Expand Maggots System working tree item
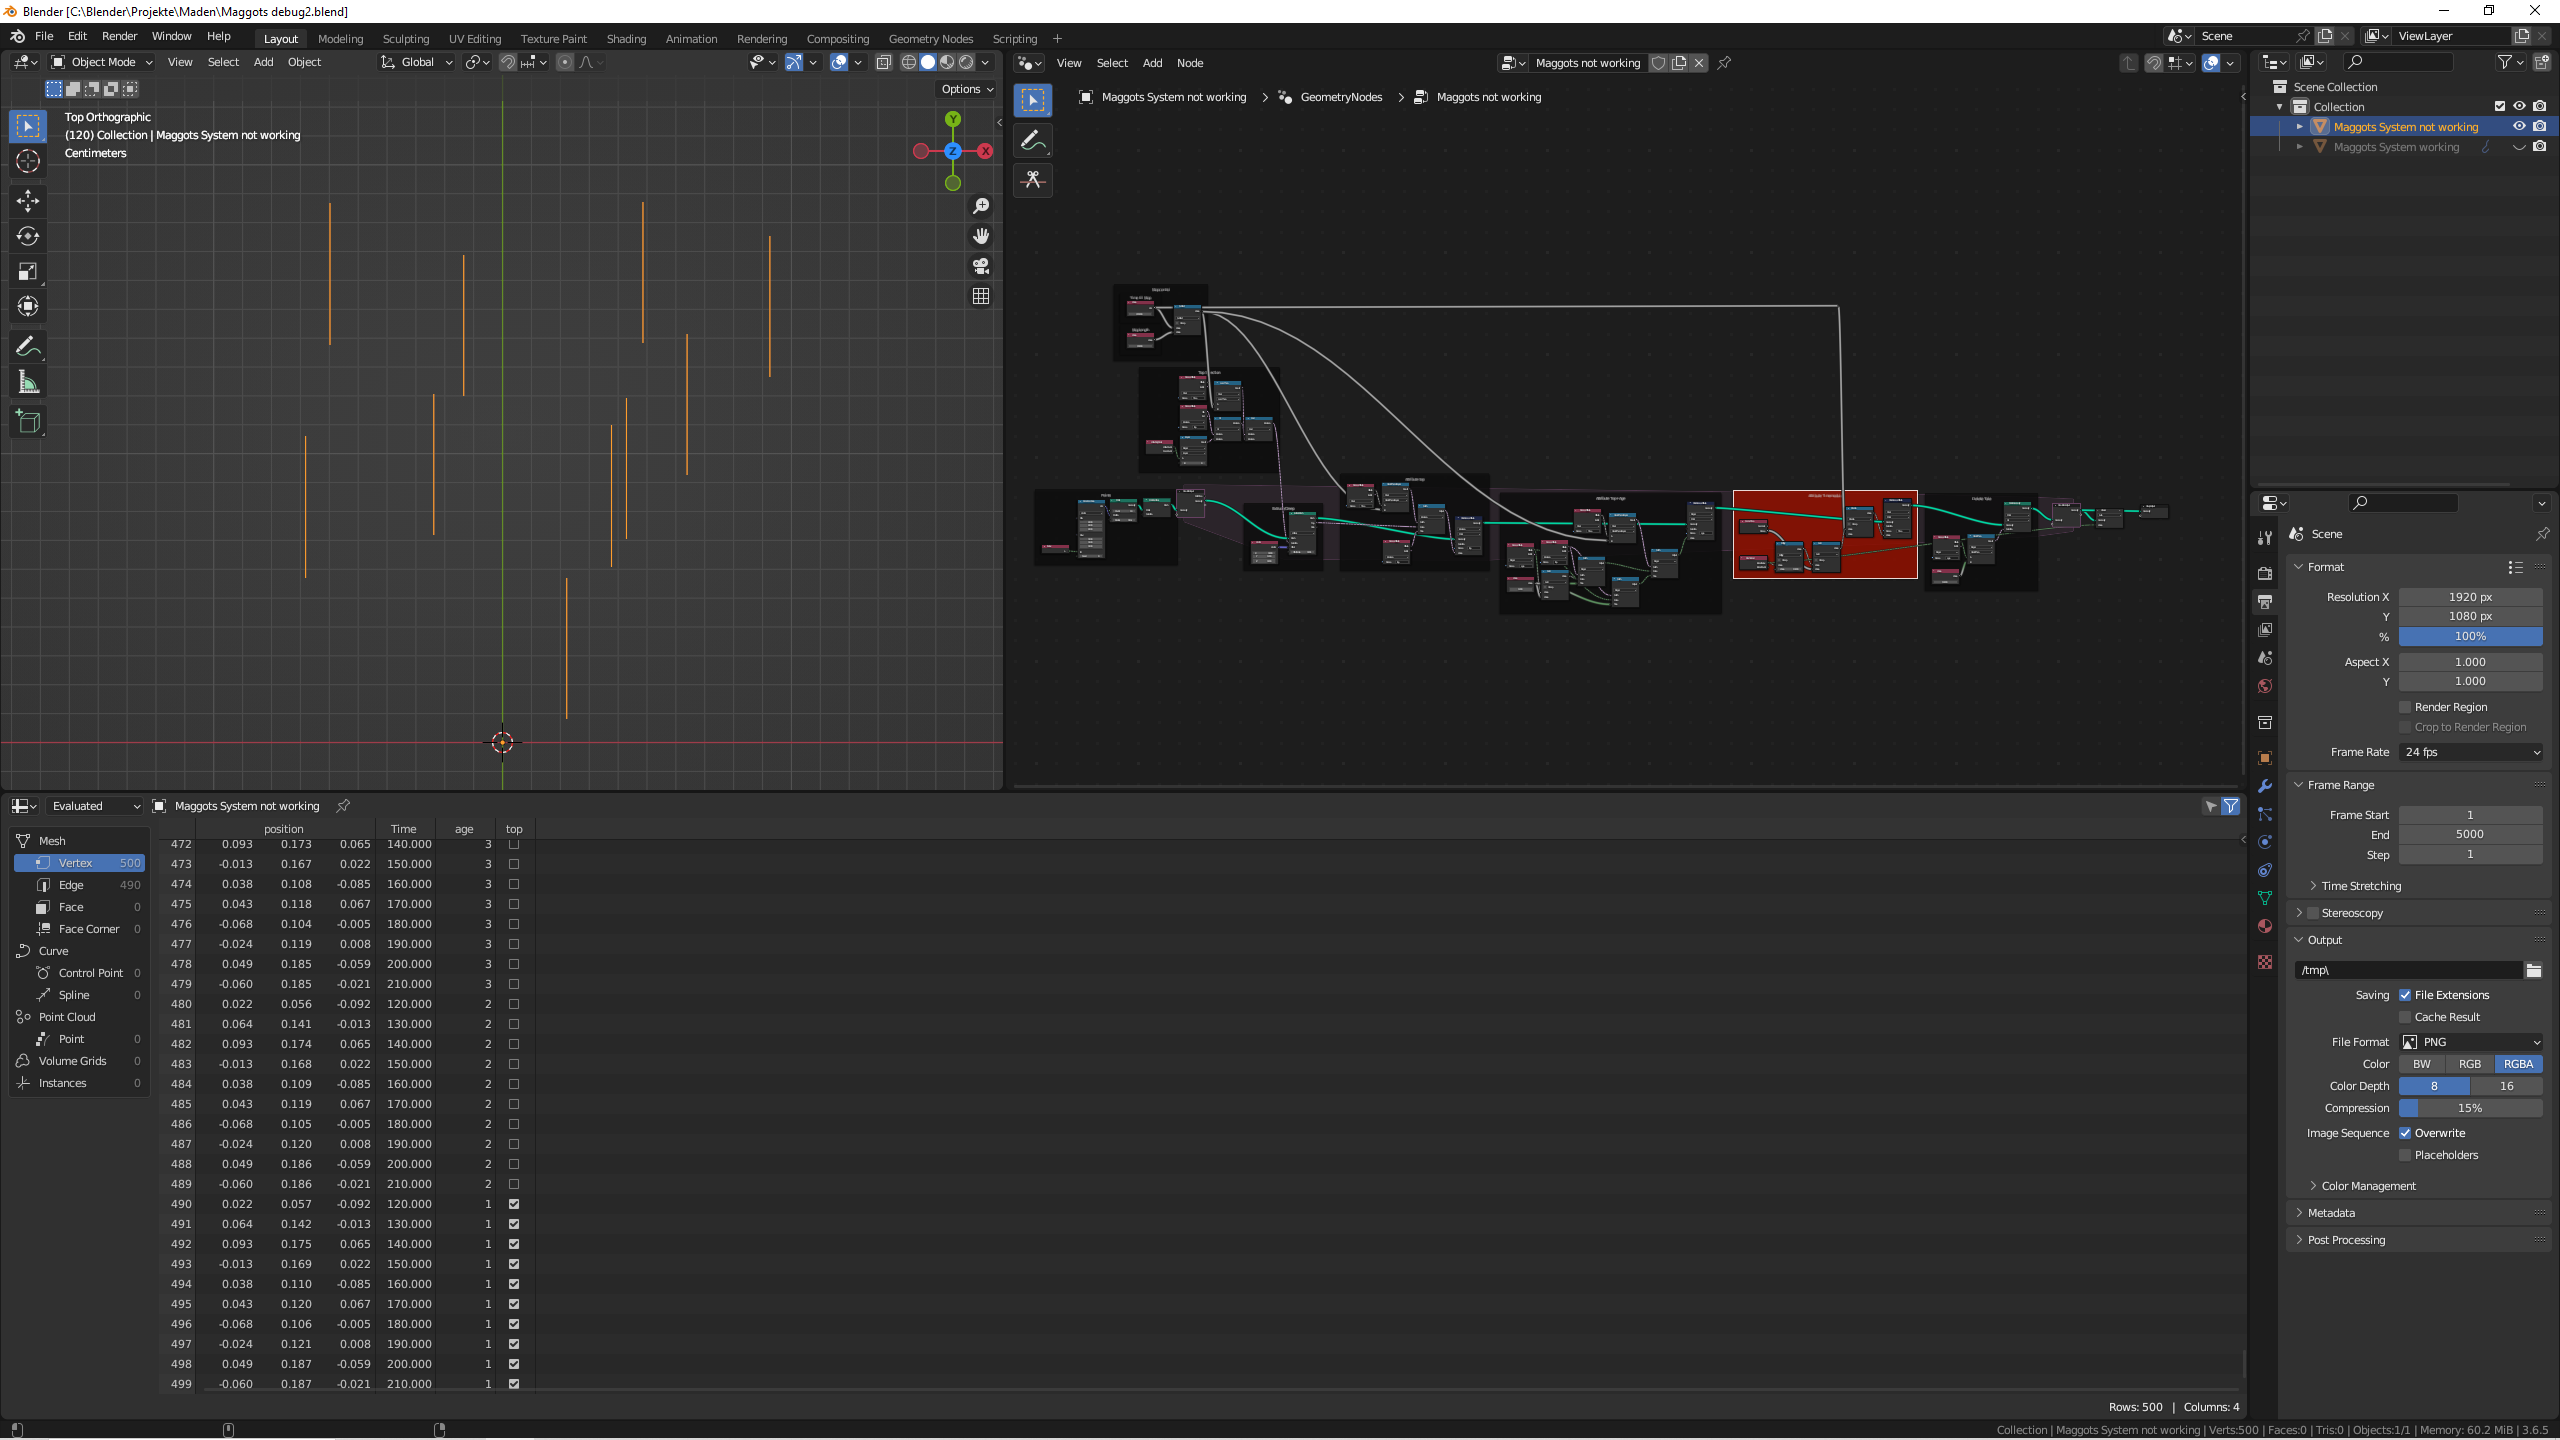The width and height of the screenshot is (2560, 1440). (2300, 147)
